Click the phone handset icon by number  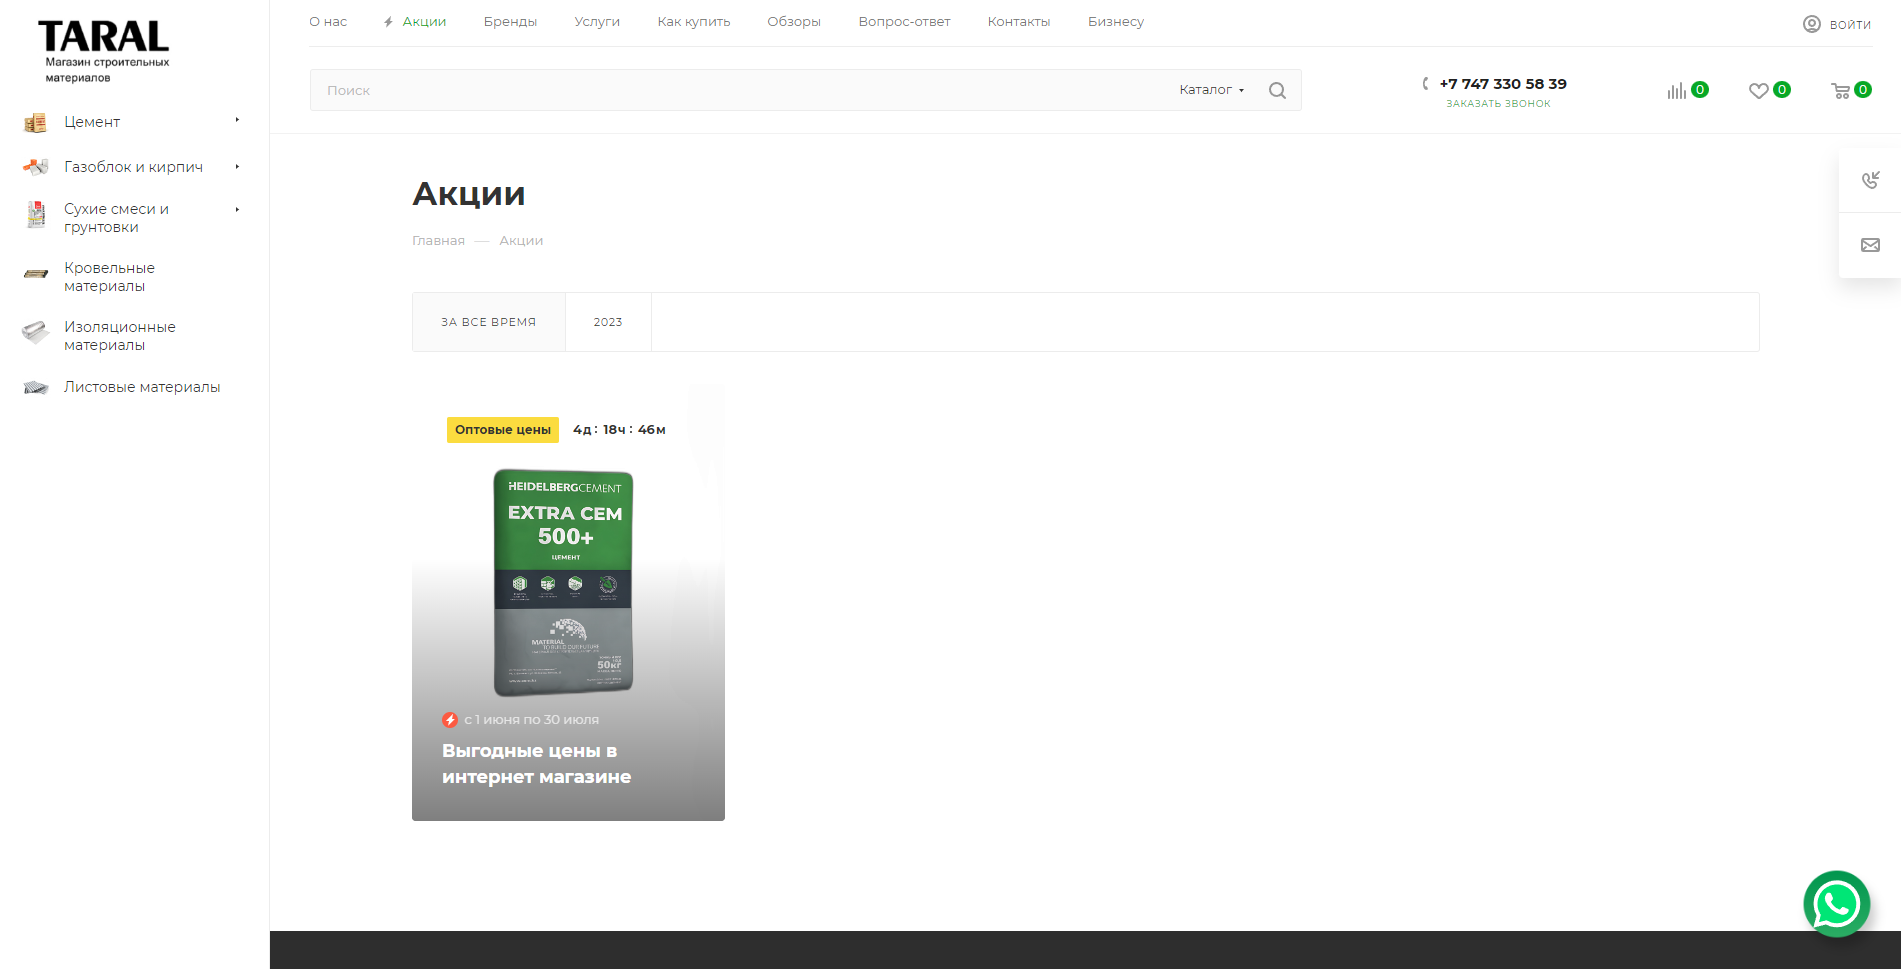pos(1426,84)
